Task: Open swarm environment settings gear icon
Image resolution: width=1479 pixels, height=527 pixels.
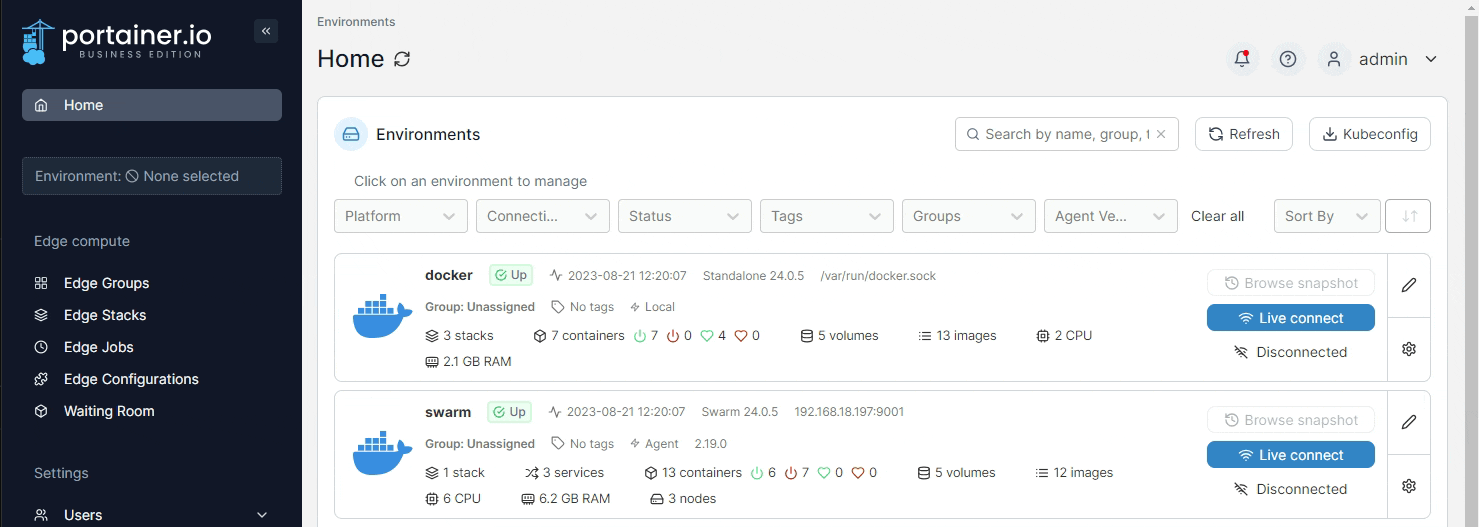Action: 1409,486
